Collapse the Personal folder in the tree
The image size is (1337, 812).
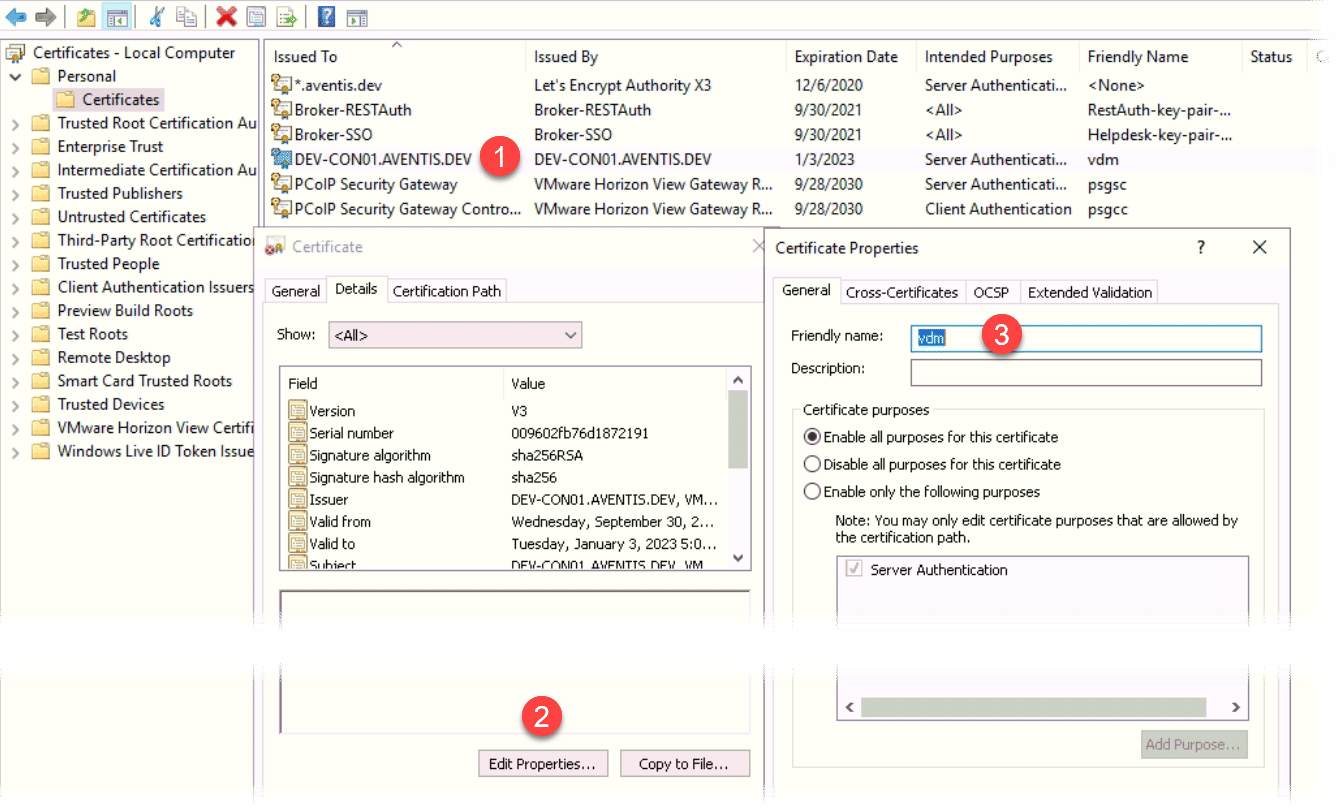pos(17,76)
